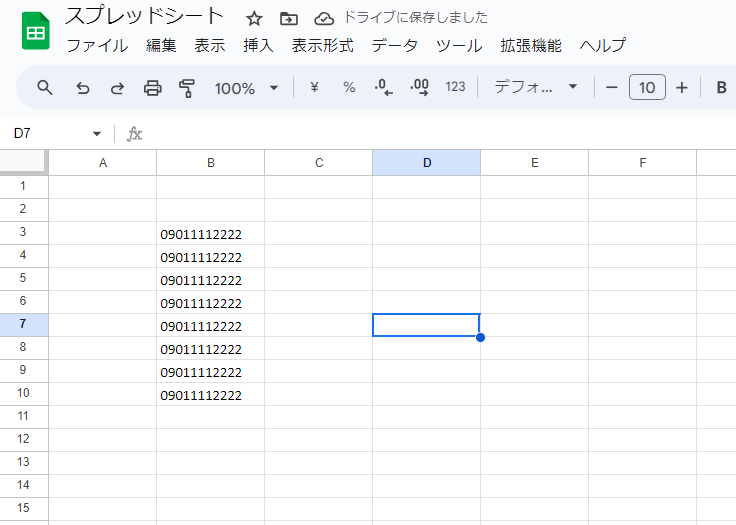The height and width of the screenshot is (525, 736).
Task: Open the 拡張機能 menu
Action: [x=530, y=46]
